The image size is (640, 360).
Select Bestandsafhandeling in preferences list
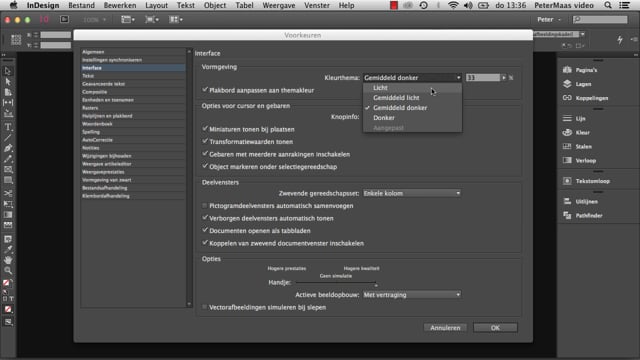[133, 188]
